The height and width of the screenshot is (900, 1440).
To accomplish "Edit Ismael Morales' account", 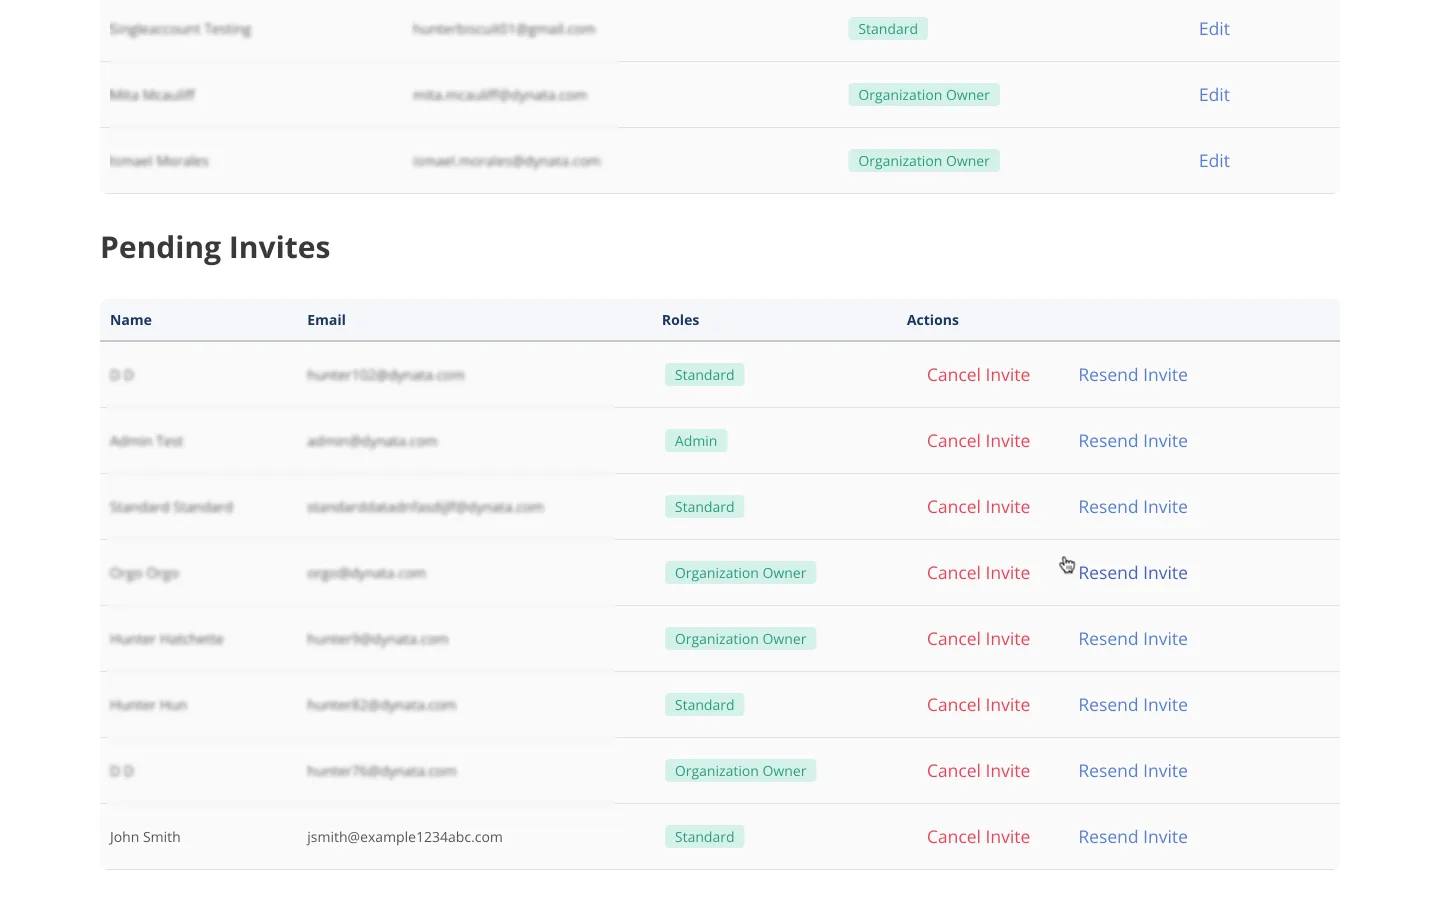I will pyautogui.click(x=1213, y=161).
